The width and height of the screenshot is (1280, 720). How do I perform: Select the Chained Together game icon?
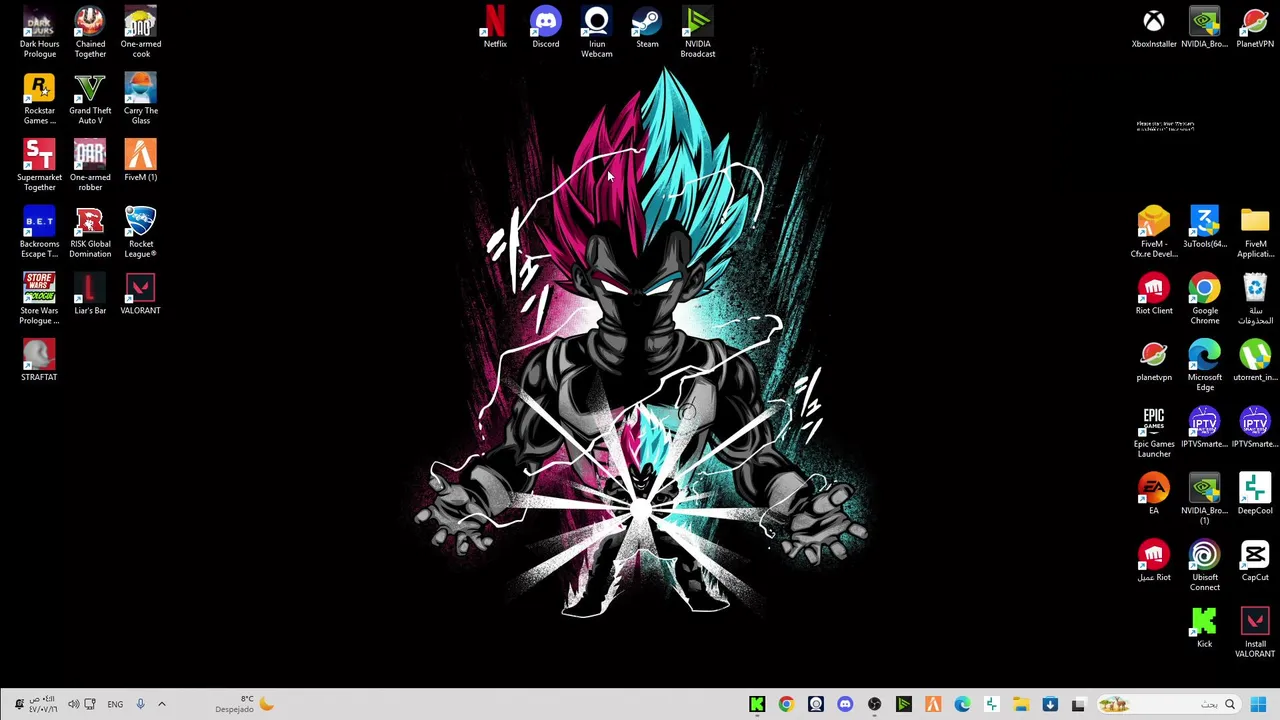[90, 32]
